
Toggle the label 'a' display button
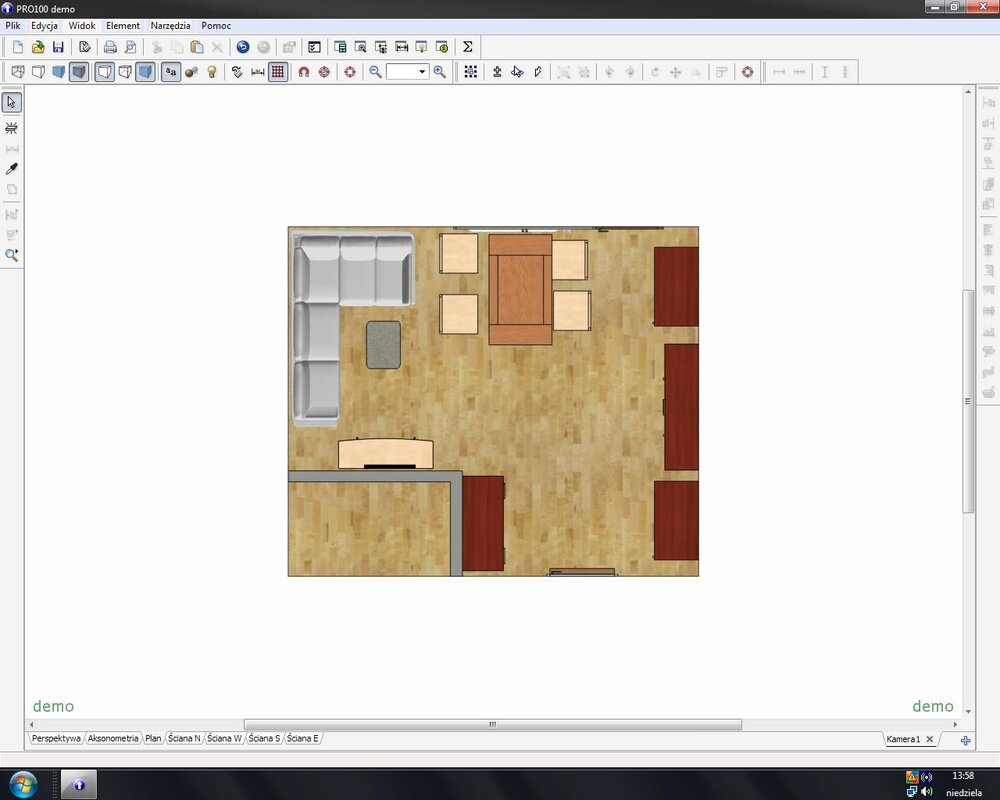(x=171, y=72)
